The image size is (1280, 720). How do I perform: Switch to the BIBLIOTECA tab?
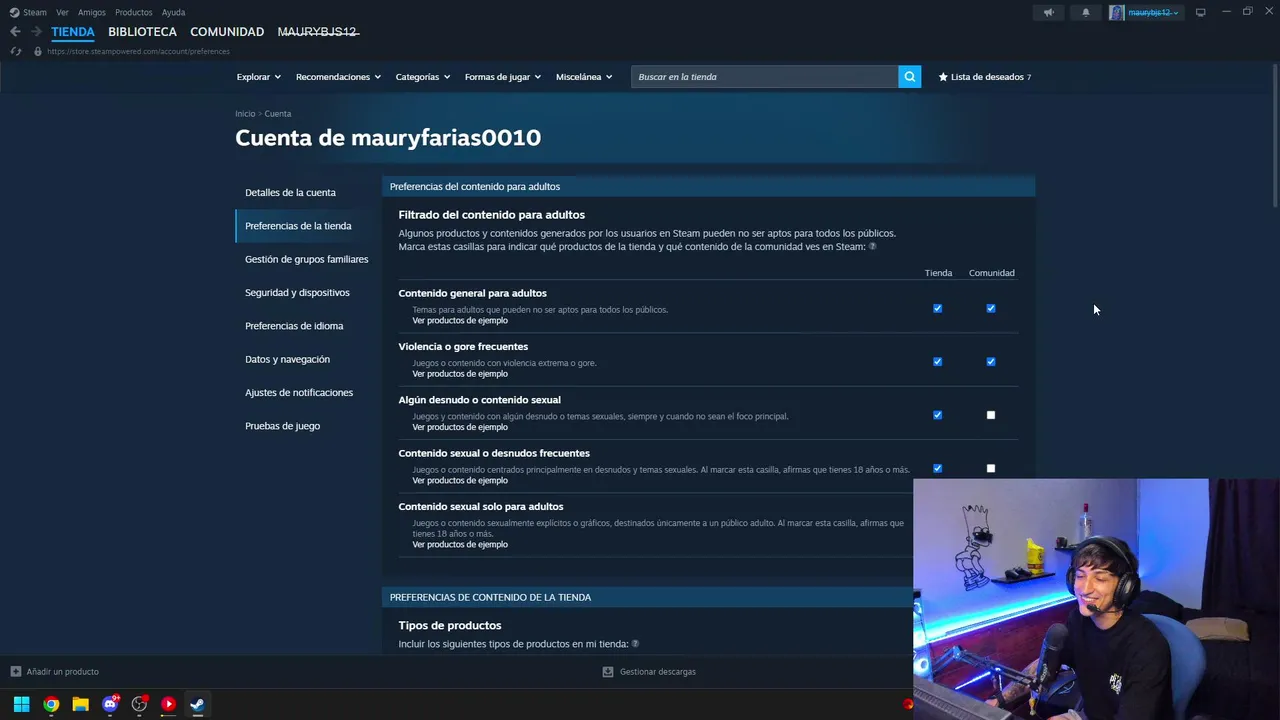point(142,32)
